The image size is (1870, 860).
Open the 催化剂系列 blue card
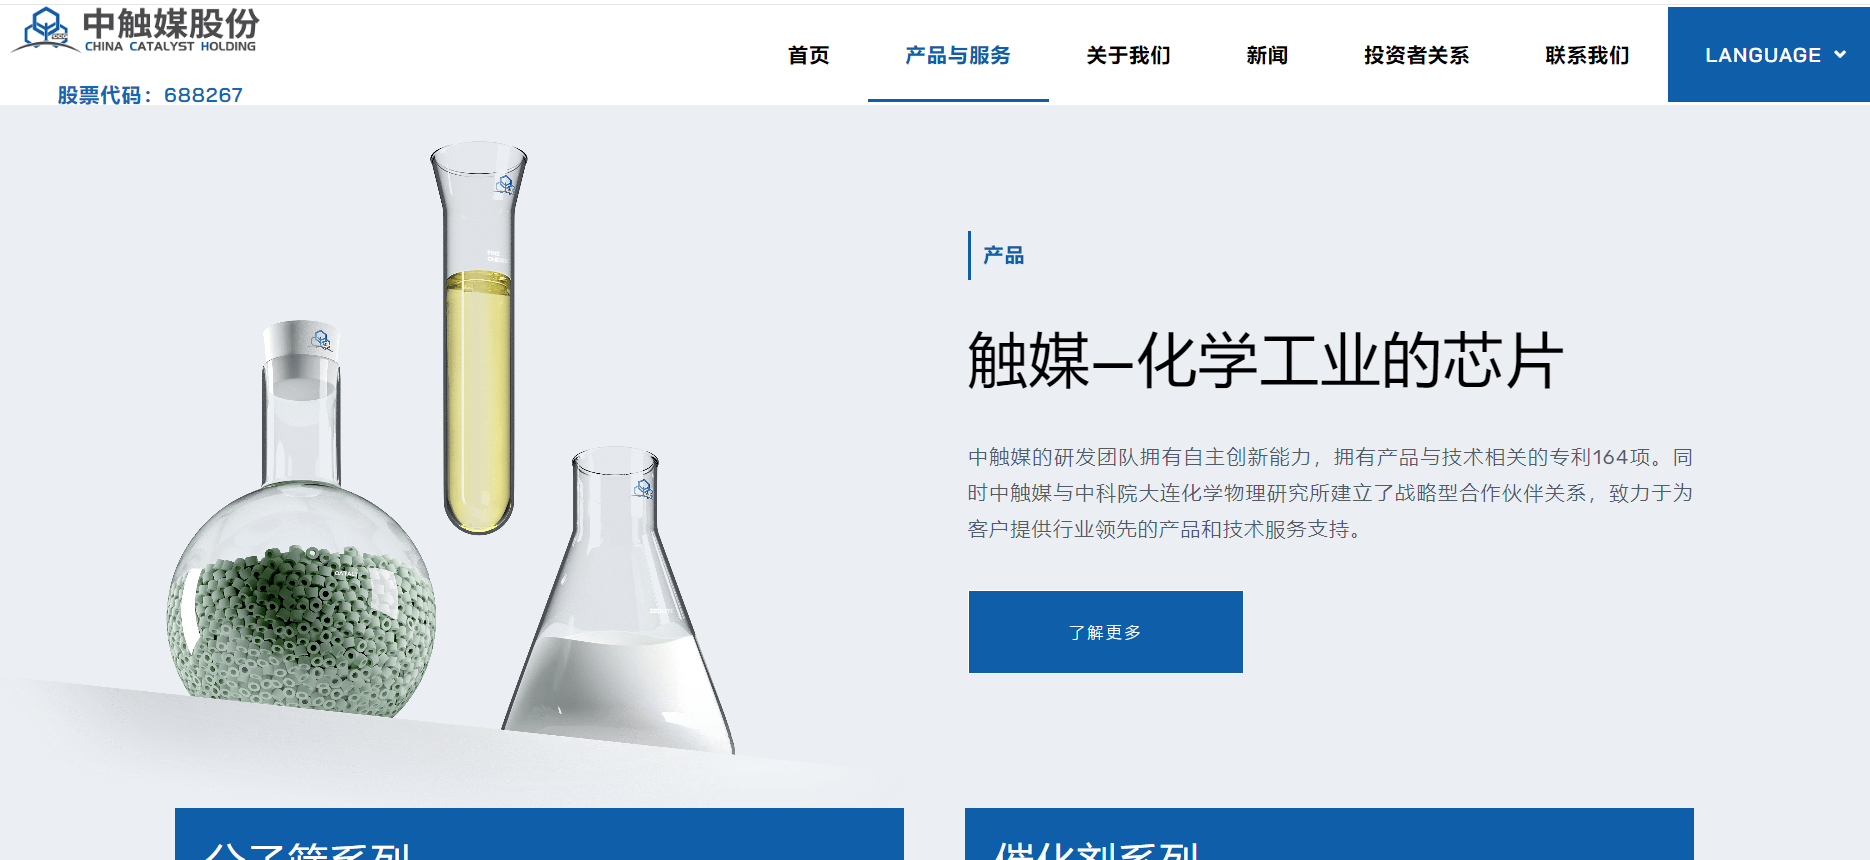pyautogui.click(x=1329, y=834)
